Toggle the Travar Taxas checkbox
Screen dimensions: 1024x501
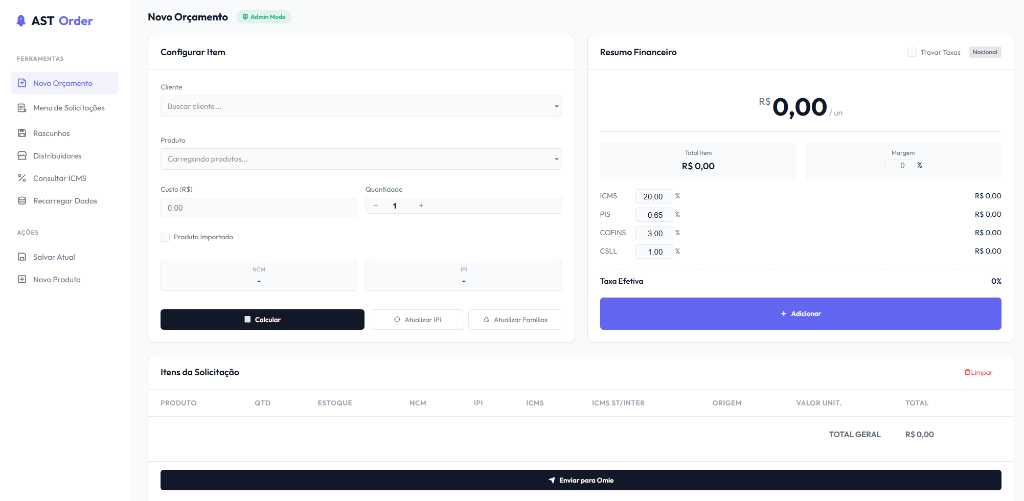[x=911, y=52]
